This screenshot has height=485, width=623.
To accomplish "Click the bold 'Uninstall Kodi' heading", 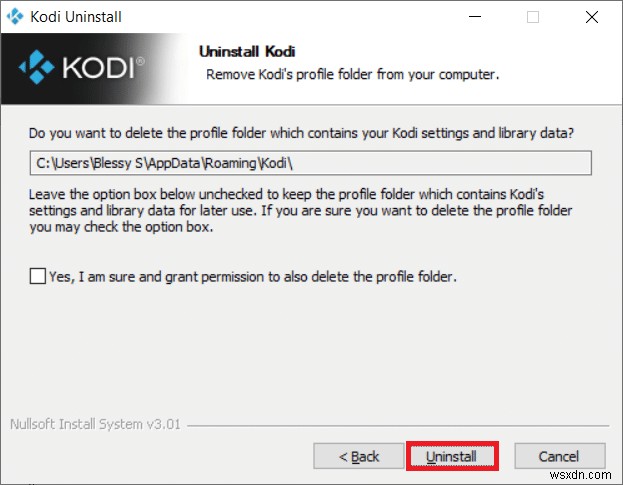I will [x=247, y=52].
